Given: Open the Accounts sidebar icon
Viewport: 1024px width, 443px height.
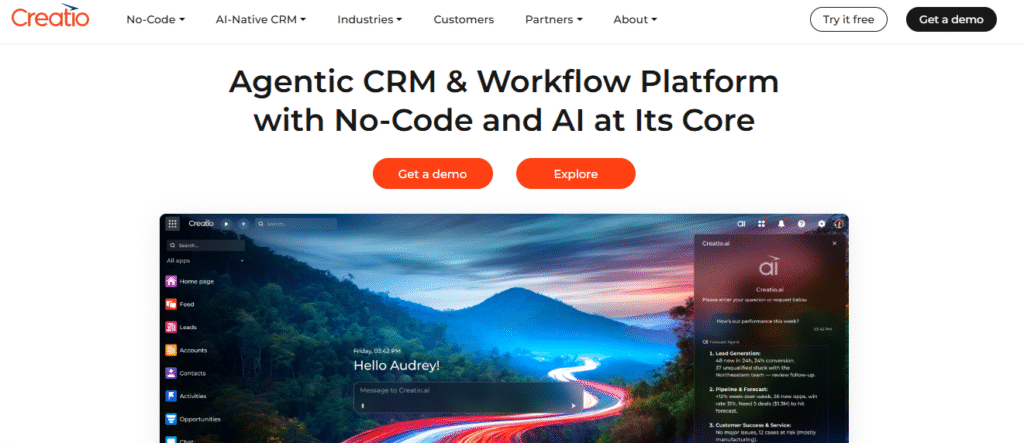Looking at the screenshot, I should [x=171, y=350].
